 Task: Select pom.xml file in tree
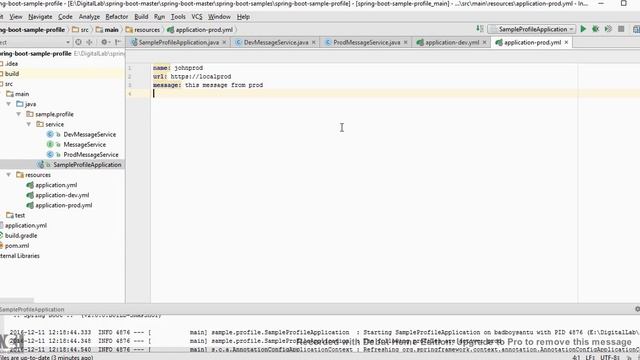click(16, 246)
